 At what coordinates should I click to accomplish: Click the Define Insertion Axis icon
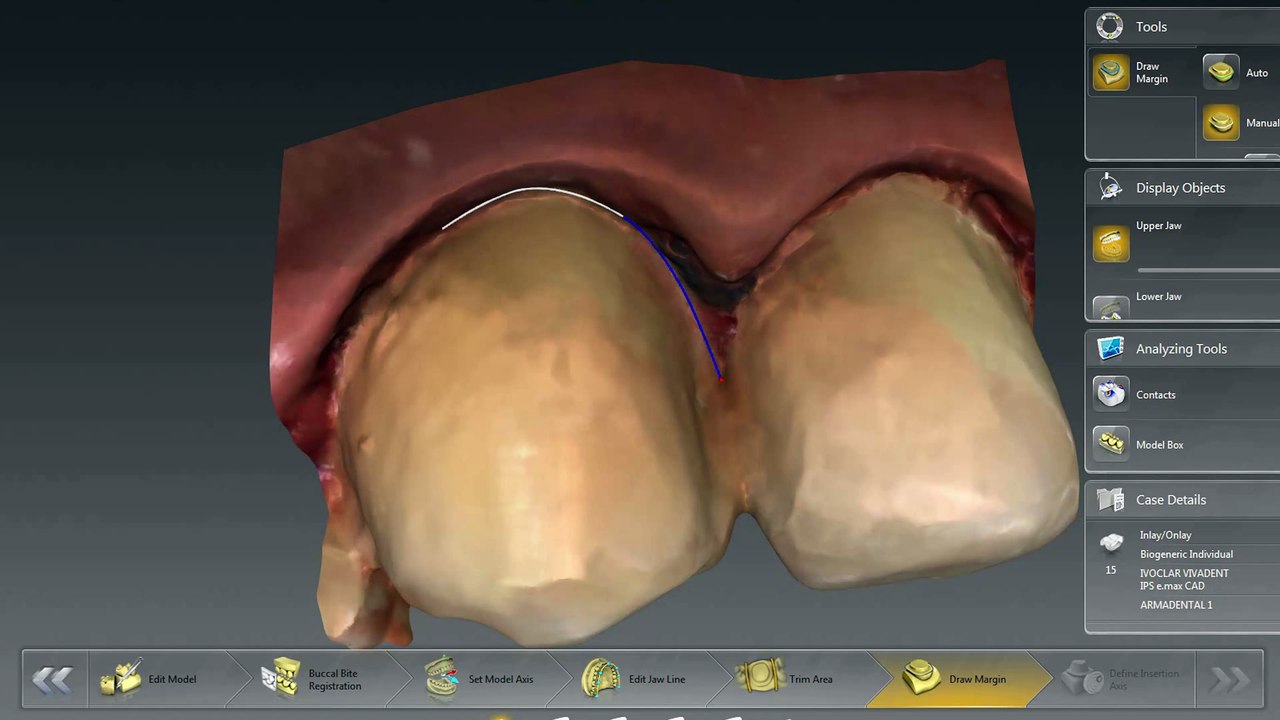pos(1081,678)
